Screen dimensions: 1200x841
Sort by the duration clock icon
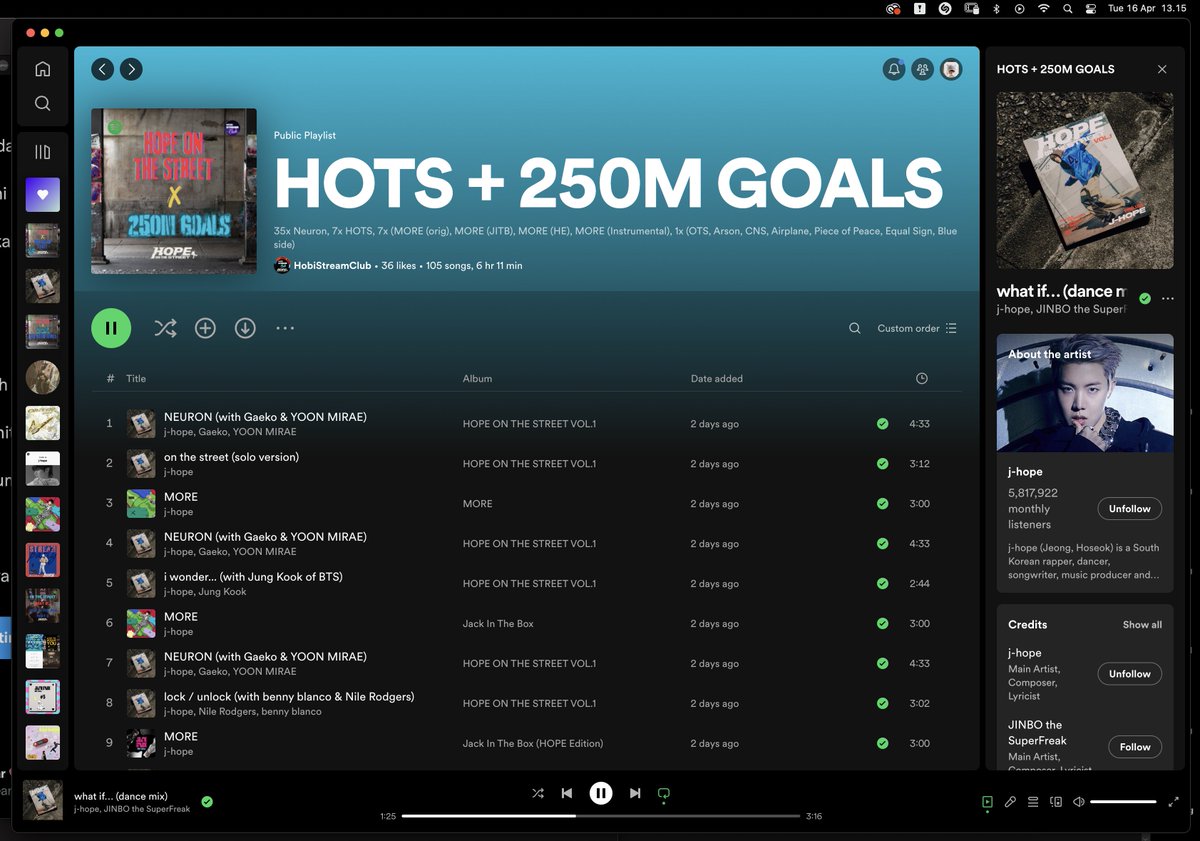coord(921,379)
